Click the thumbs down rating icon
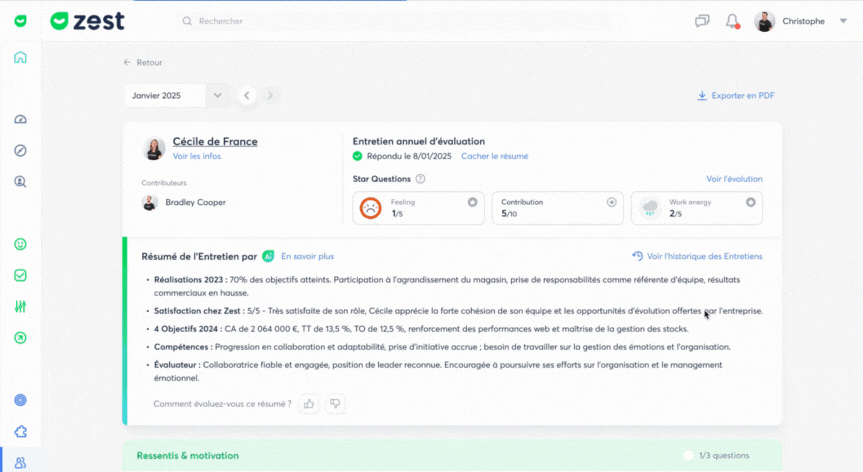Screen dimensions: 863x472 click(x=335, y=404)
